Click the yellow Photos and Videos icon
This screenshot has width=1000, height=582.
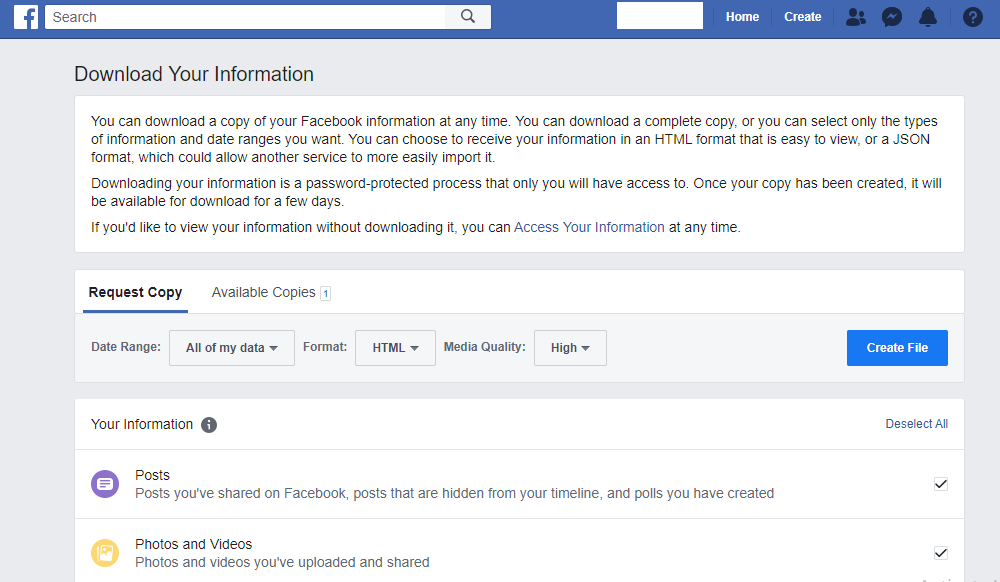pos(105,553)
